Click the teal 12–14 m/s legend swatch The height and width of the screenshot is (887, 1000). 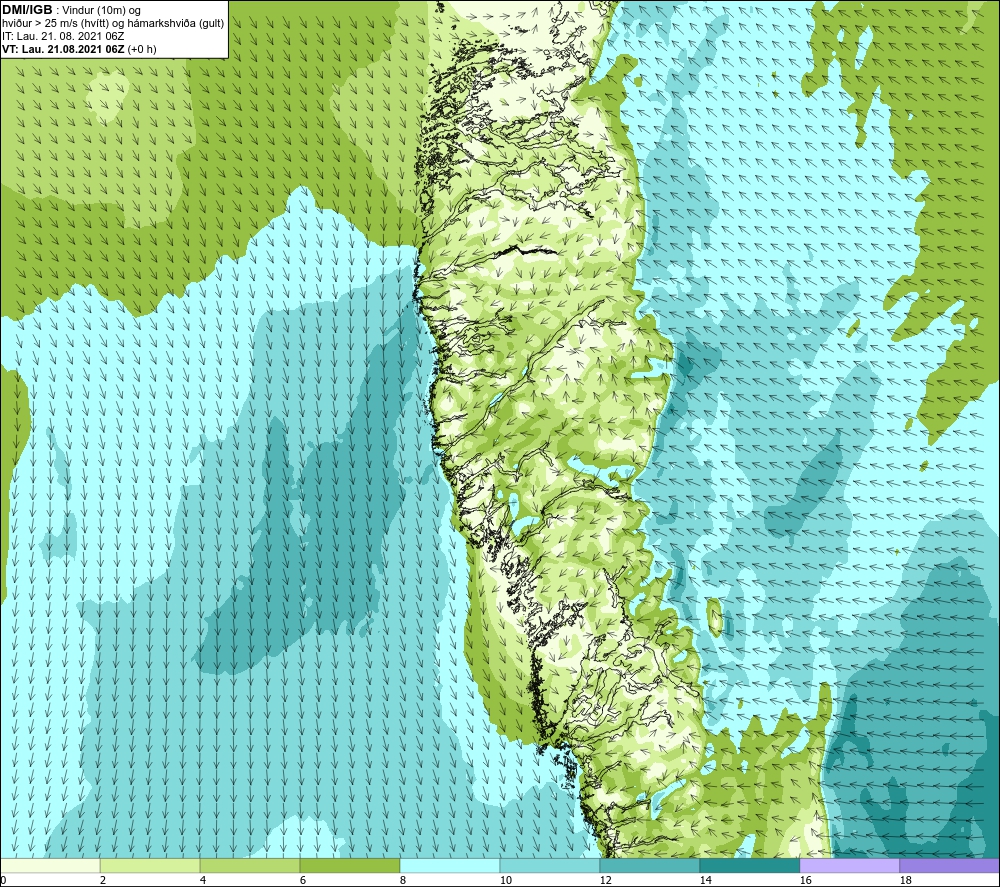tap(649, 865)
